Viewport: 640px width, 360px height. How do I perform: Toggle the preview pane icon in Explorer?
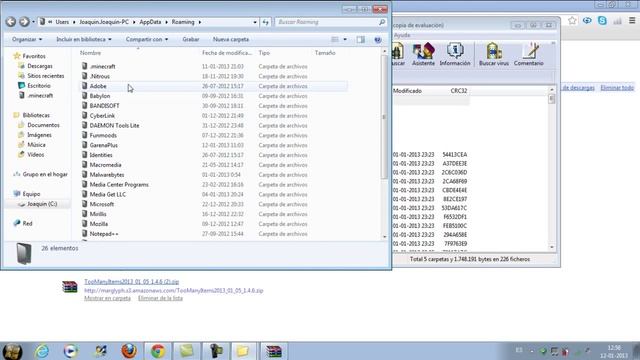(x=361, y=40)
